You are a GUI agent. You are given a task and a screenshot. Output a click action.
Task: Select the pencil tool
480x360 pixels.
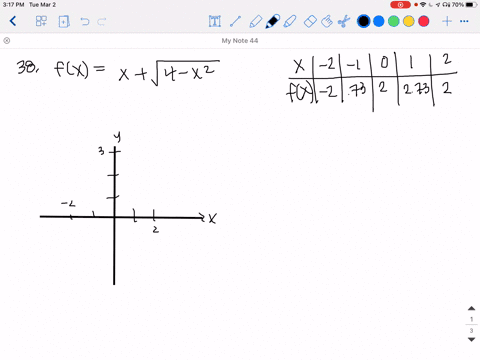(x=255, y=21)
